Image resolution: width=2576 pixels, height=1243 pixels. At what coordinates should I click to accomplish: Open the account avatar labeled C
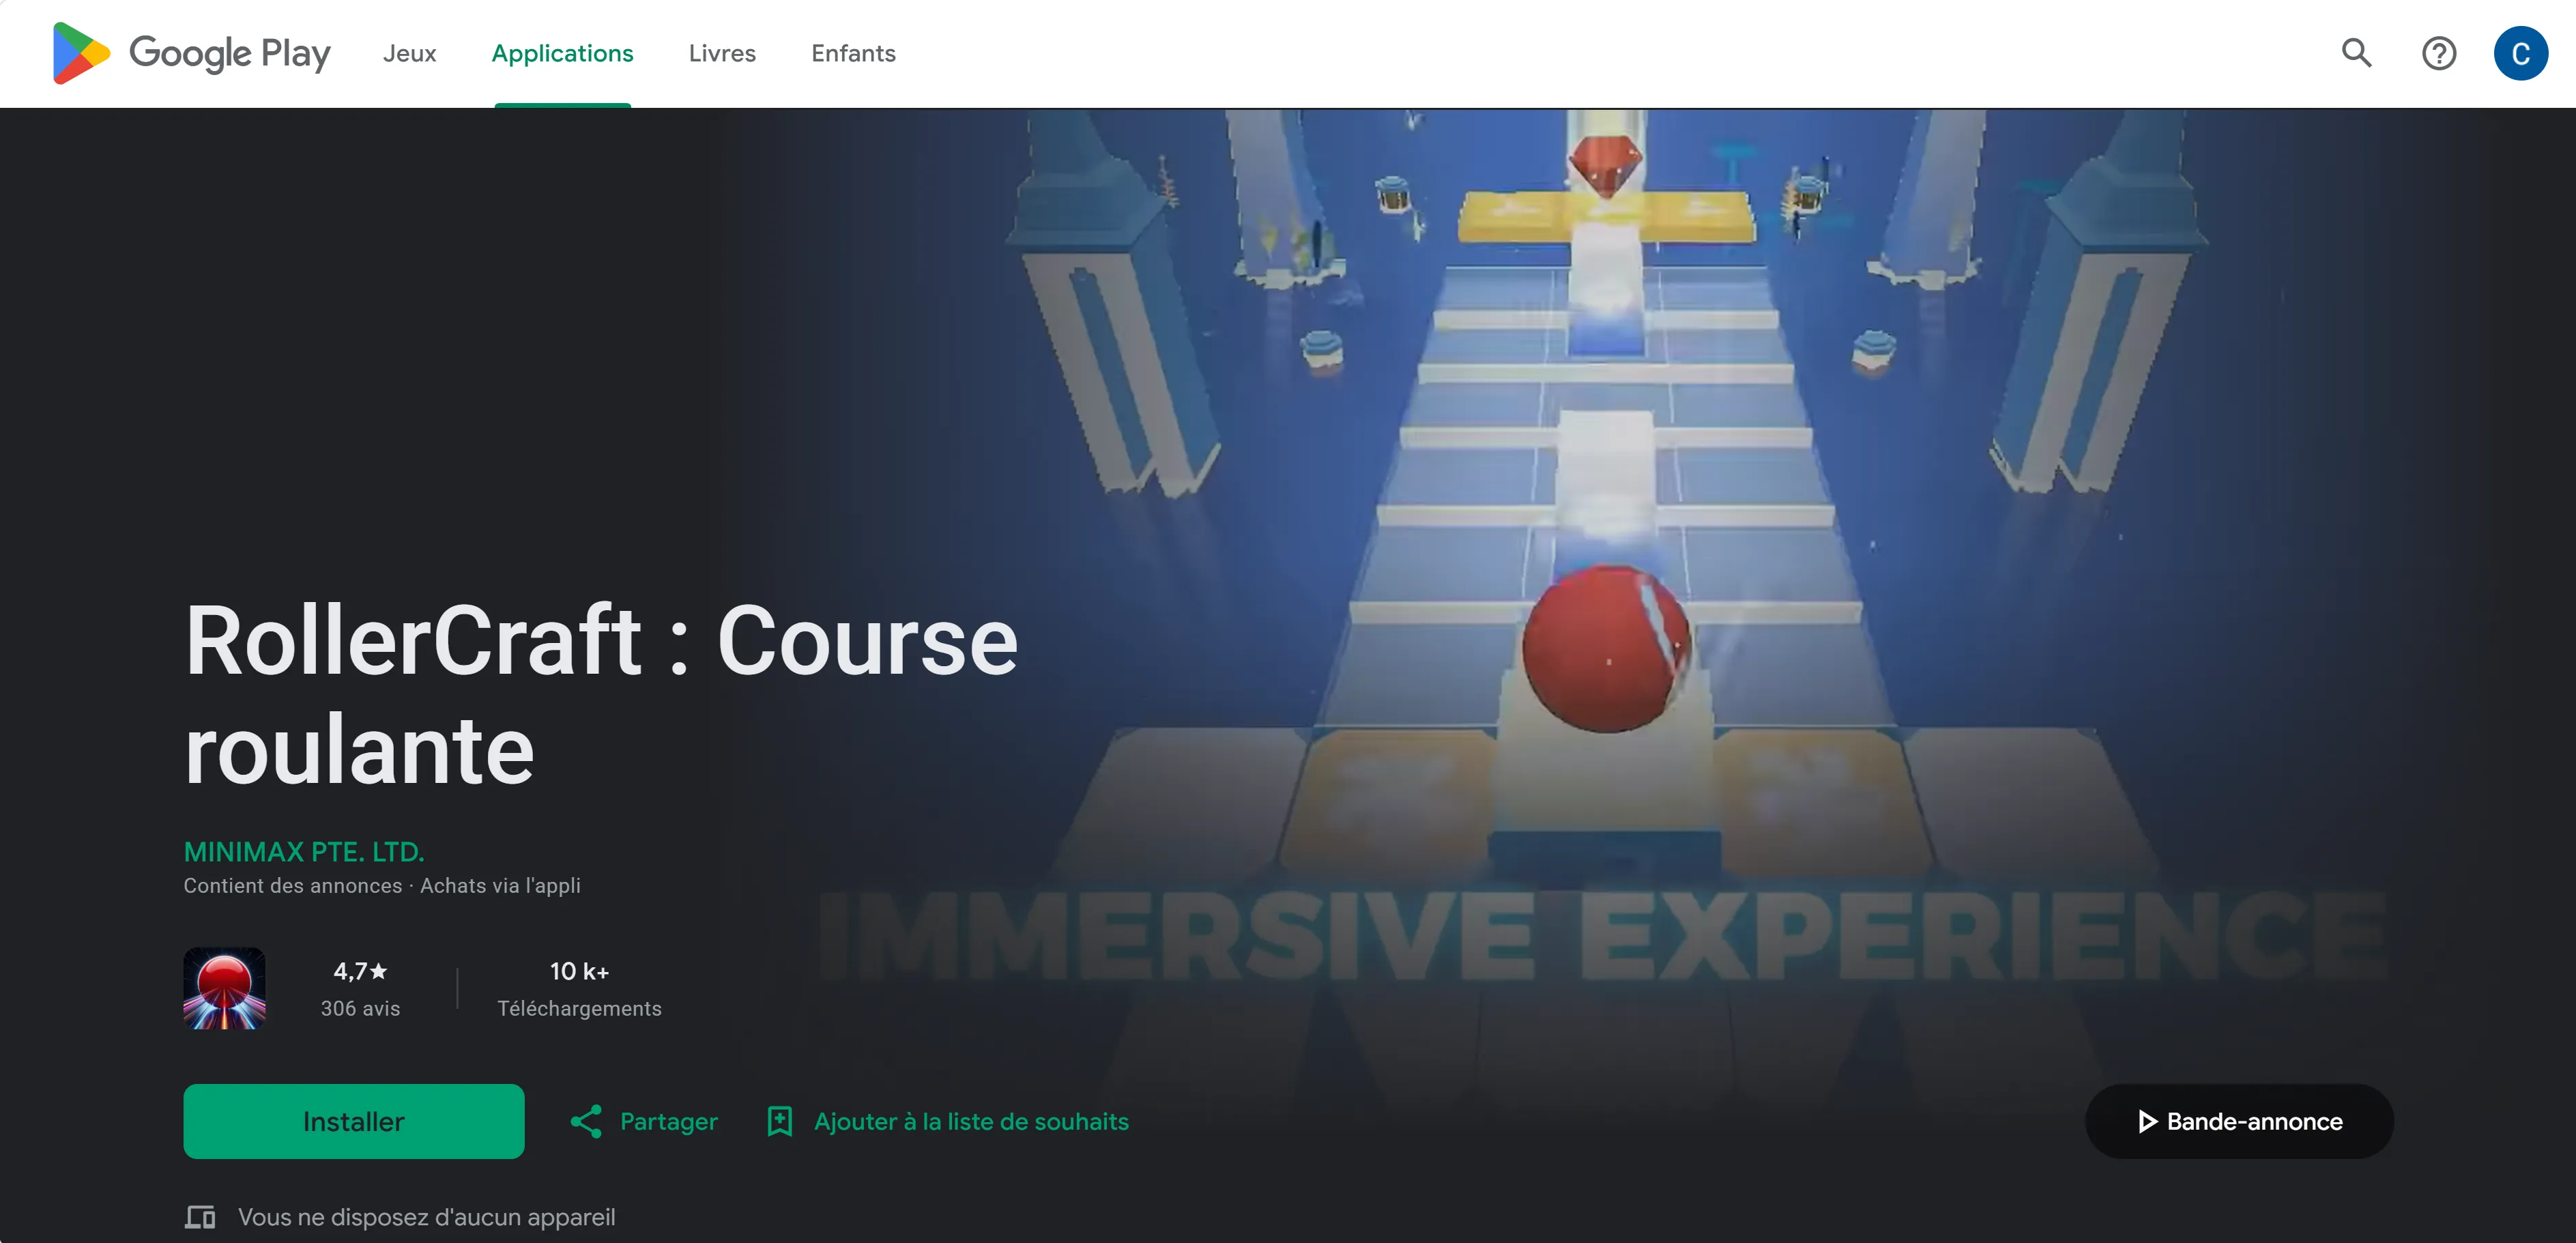pos(2521,53)
